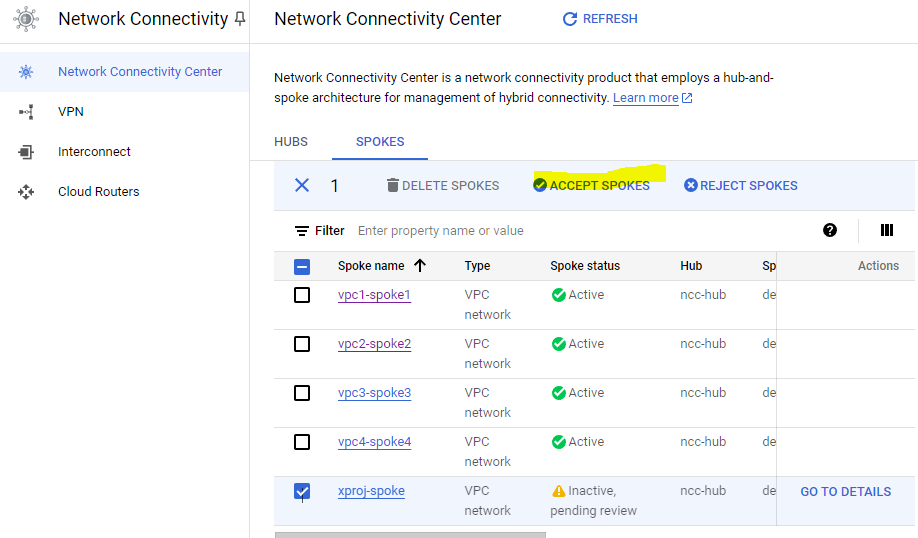This screenshot has width=918, height=538.
Task: Click the Hub column header
Action: (691, 266)
